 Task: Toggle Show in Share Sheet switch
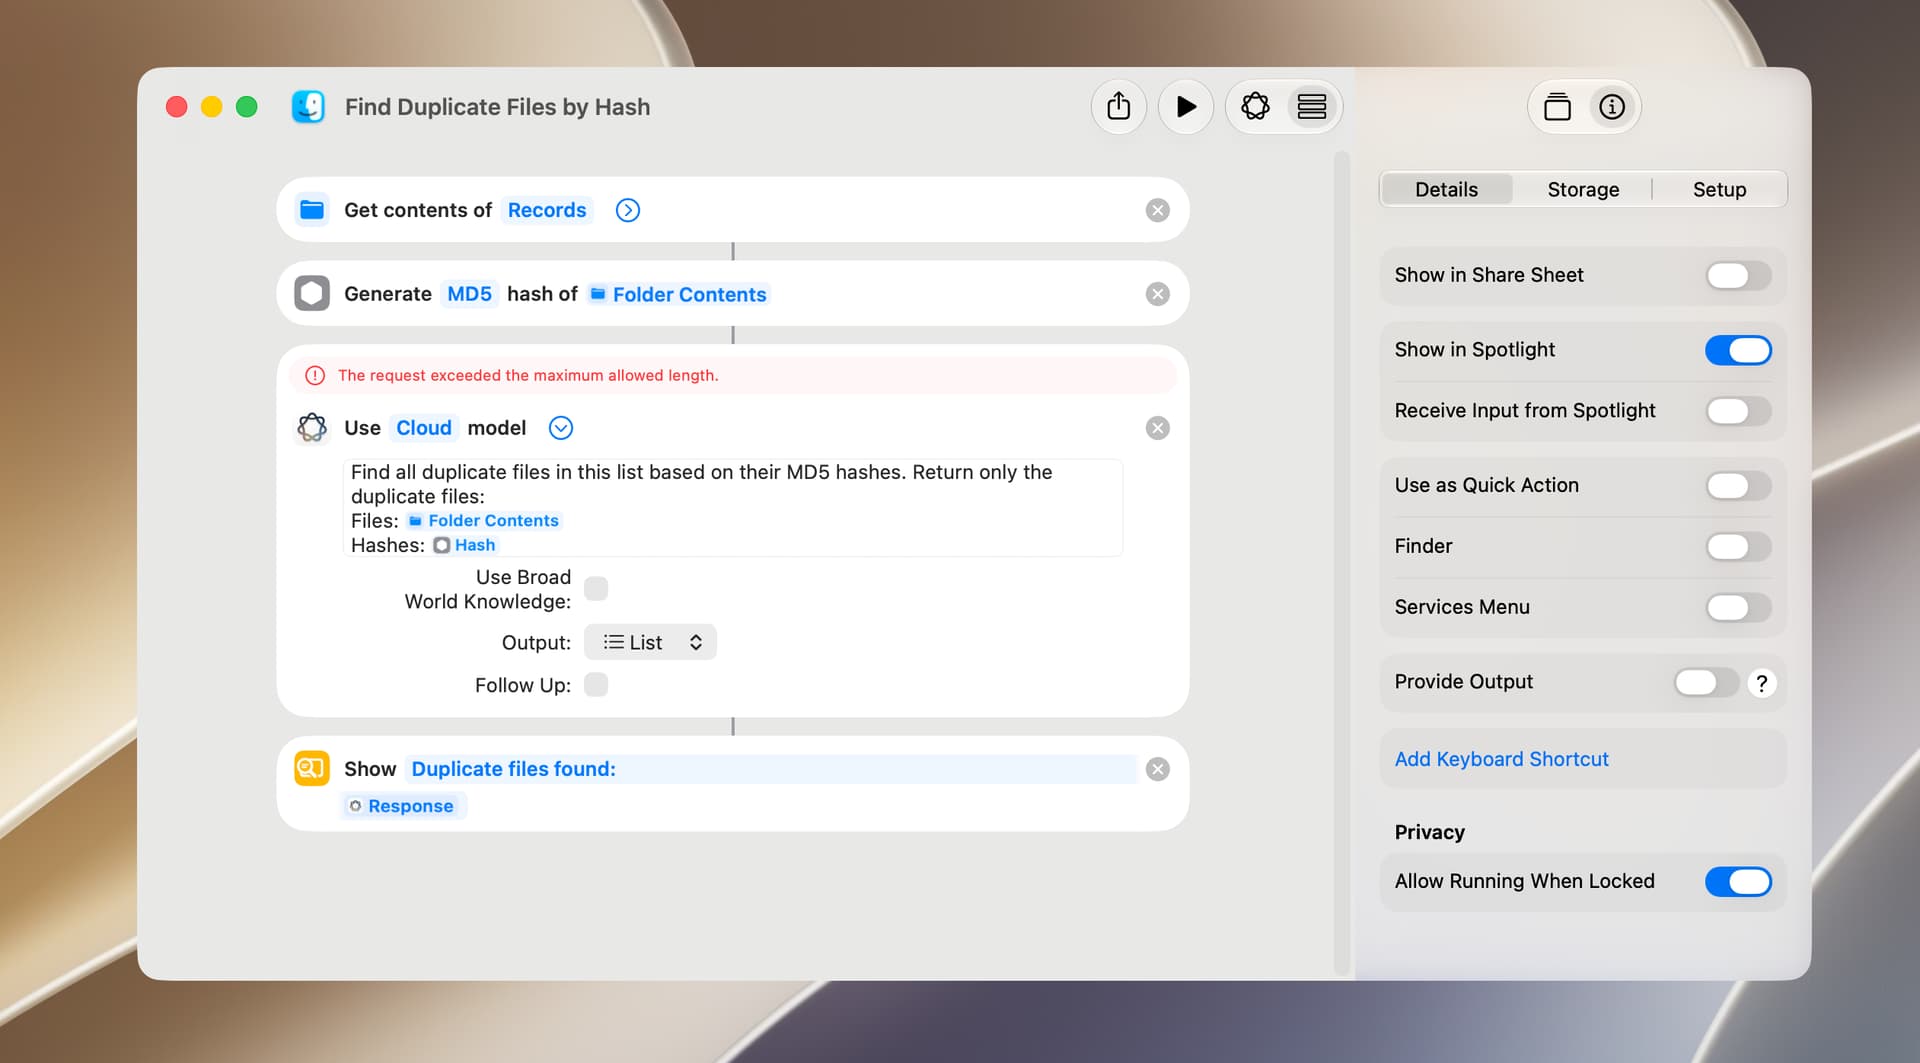(1738, 275)
